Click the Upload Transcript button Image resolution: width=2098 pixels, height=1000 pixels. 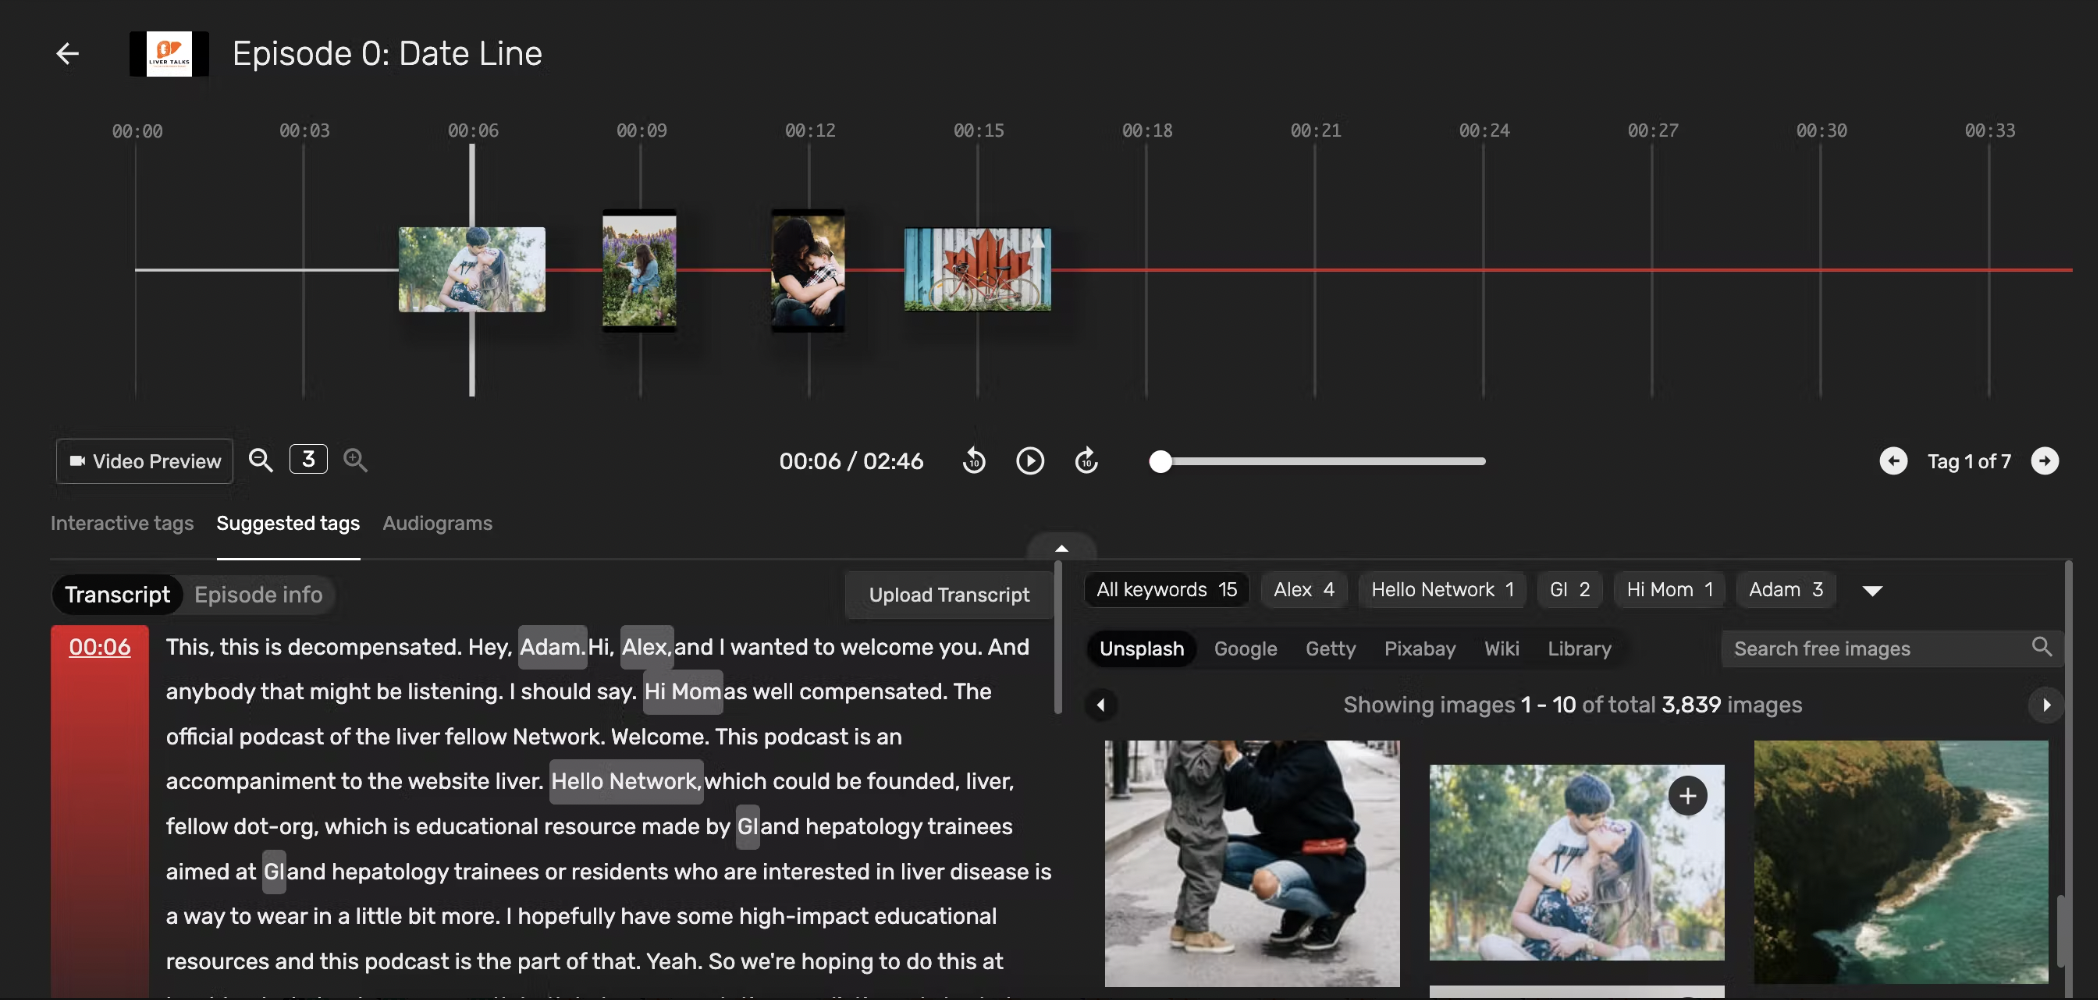pyautogui.click(x=949, y=595)
